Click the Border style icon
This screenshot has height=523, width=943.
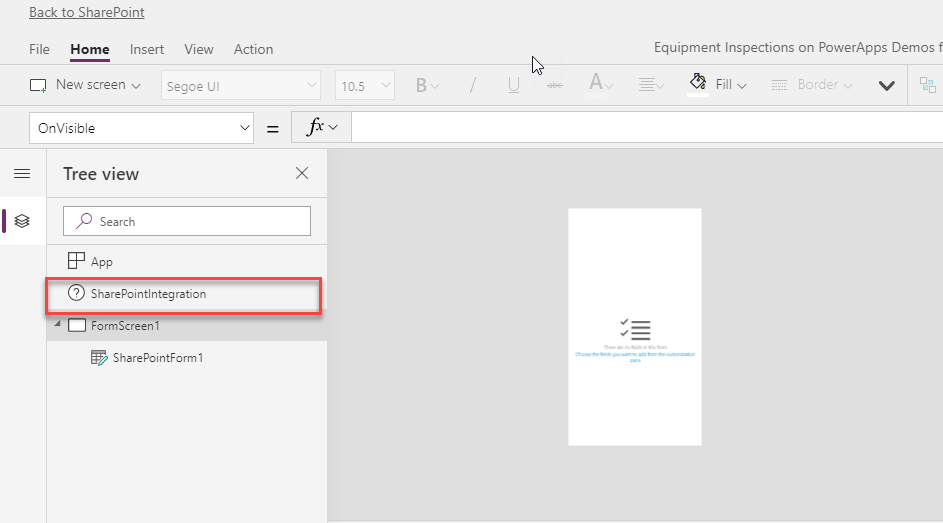(x=779, y=85)
